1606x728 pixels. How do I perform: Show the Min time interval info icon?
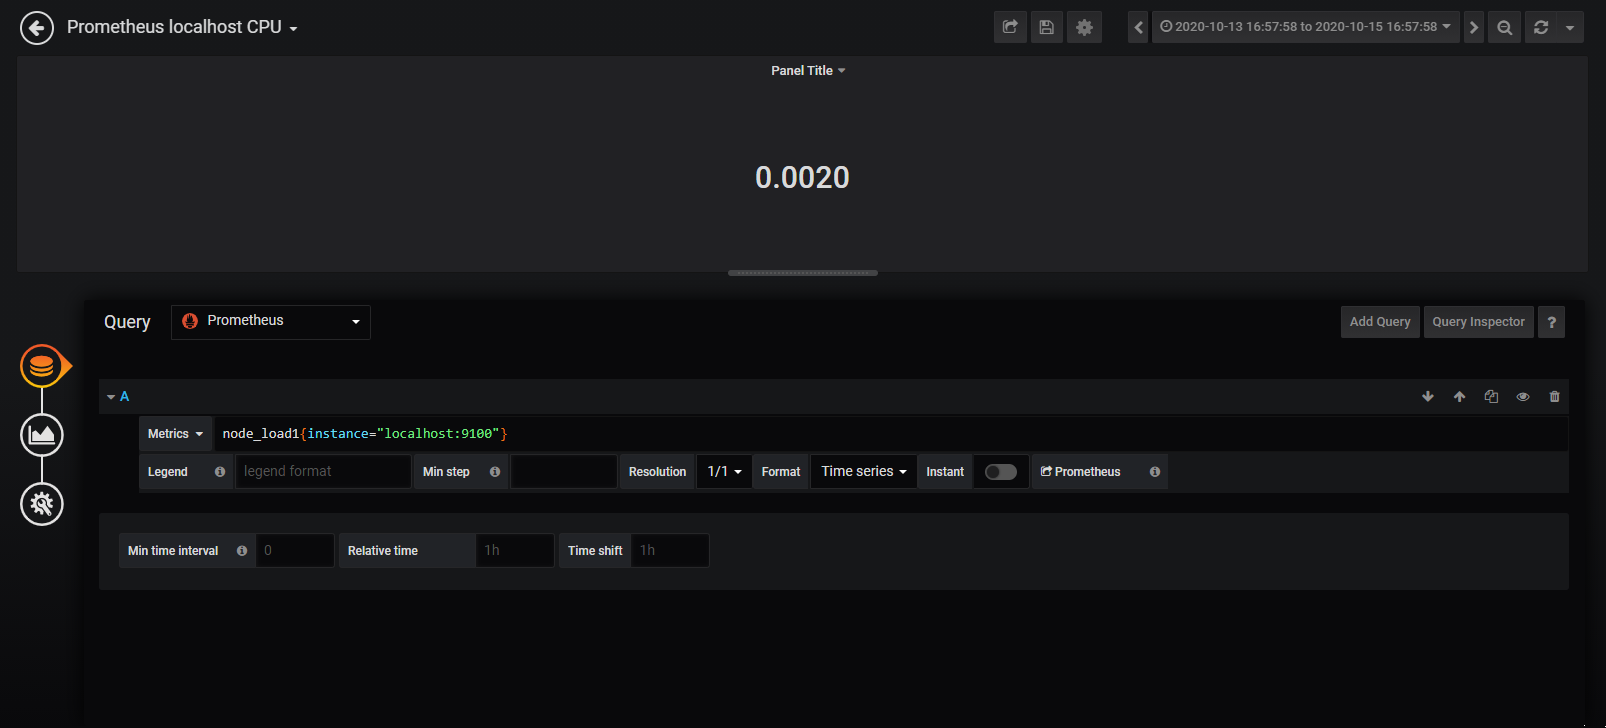pos(242,551)
